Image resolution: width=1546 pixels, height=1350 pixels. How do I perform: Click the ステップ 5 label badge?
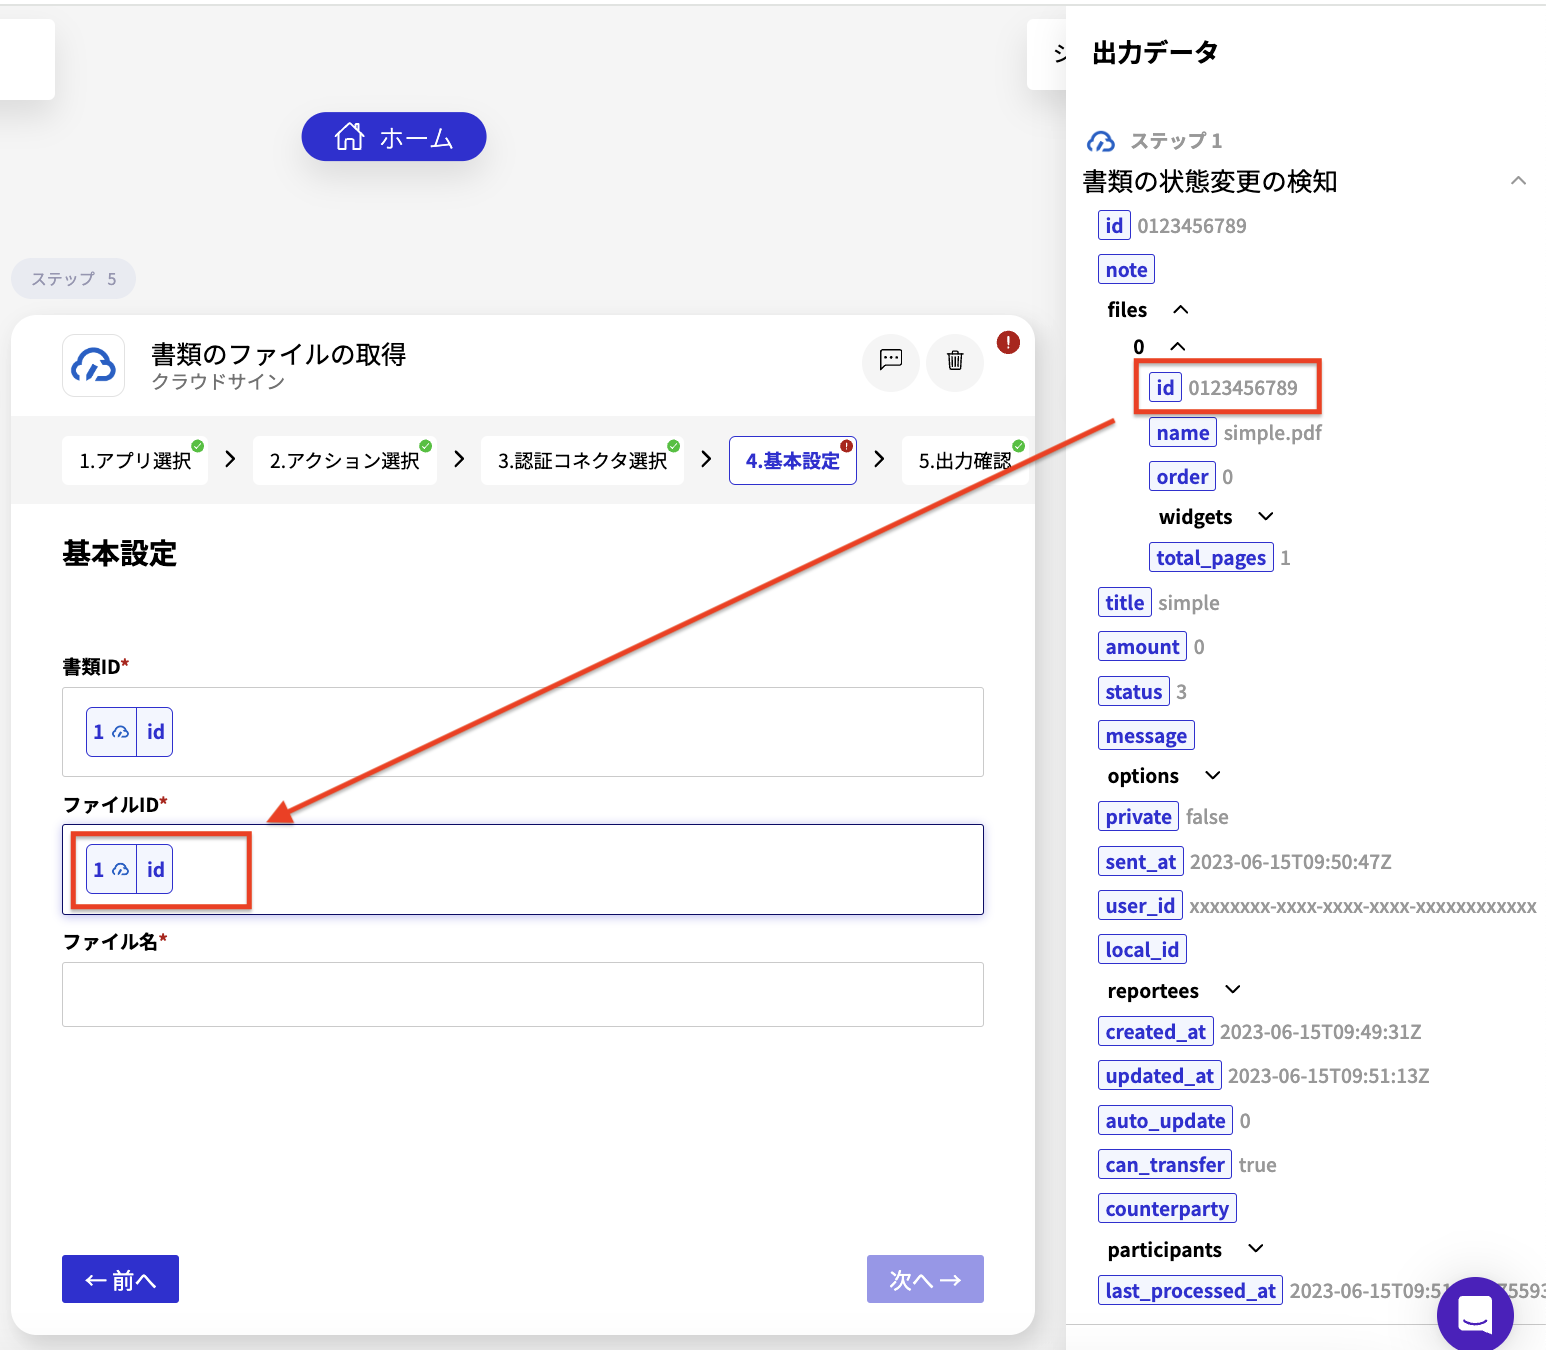pos(73,279)
